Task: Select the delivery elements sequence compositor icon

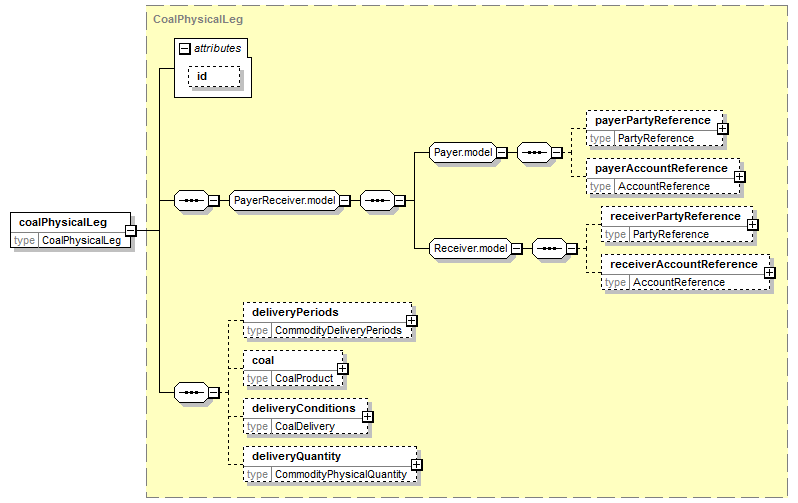Action: 191,393
